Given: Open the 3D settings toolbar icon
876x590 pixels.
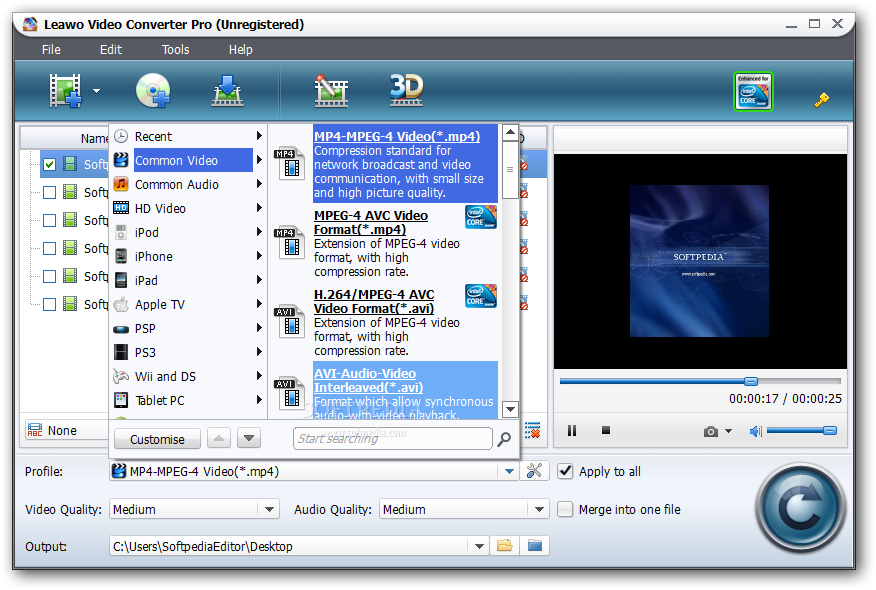Looking at the screenshot, I should pyautogui.click(x=406, y=89).
